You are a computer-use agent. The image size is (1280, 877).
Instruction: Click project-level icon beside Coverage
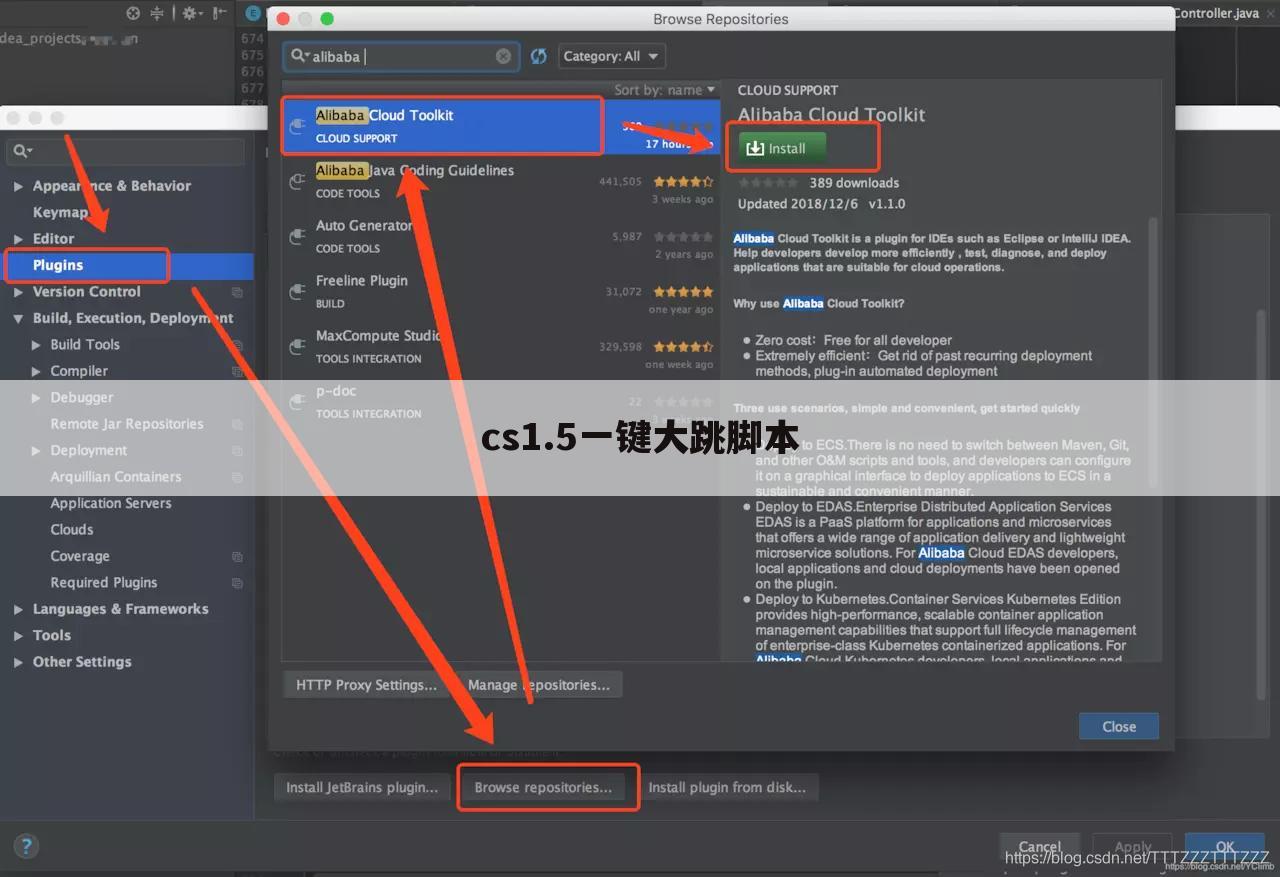coord(237,556)
